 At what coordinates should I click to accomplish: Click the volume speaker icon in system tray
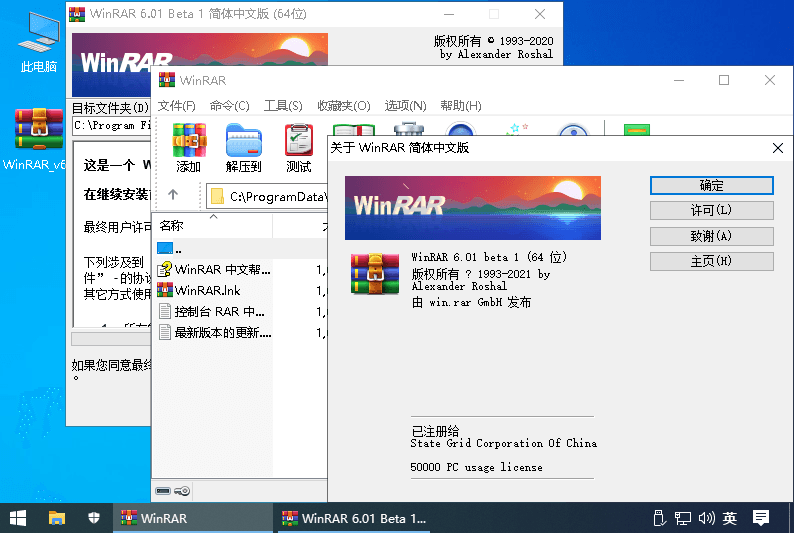point(706,518)
